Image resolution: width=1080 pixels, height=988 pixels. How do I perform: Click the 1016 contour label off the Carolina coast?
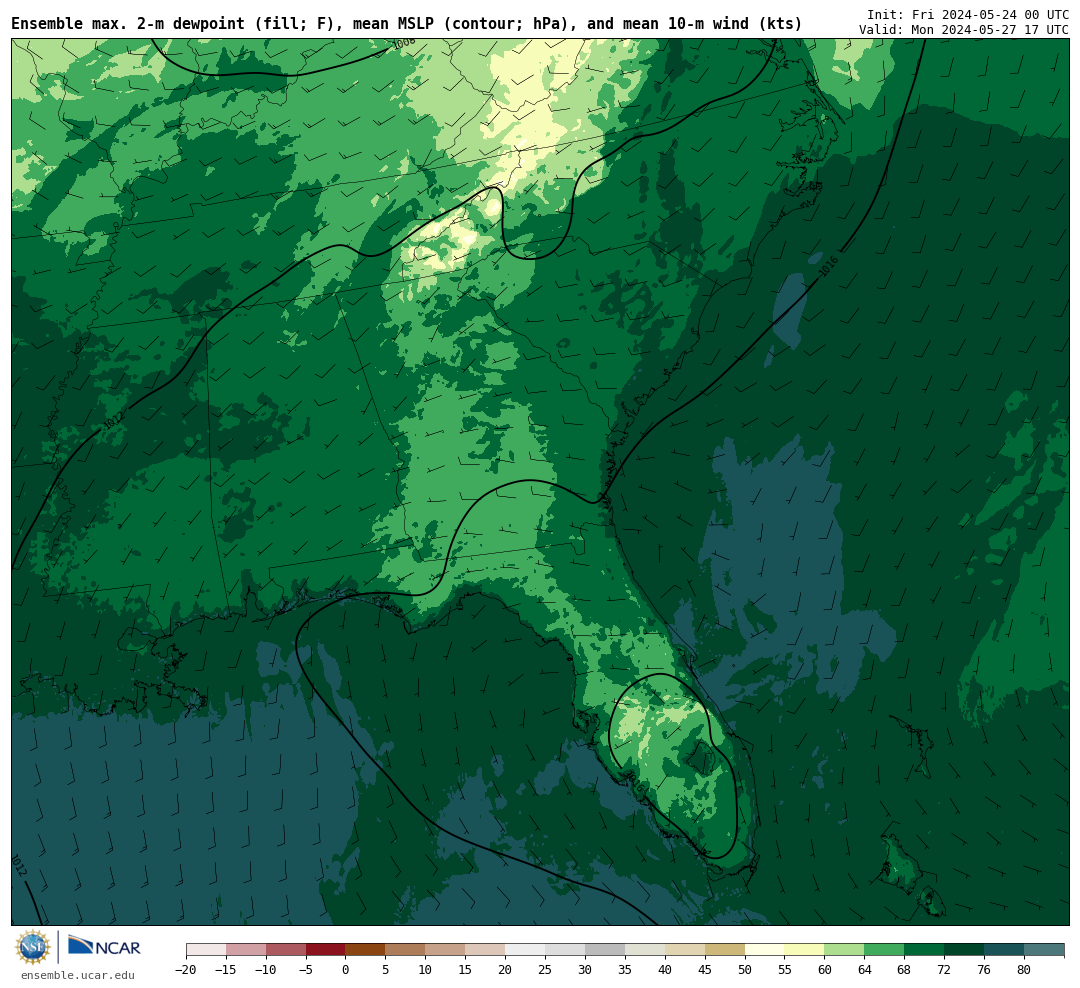point(829,267)
